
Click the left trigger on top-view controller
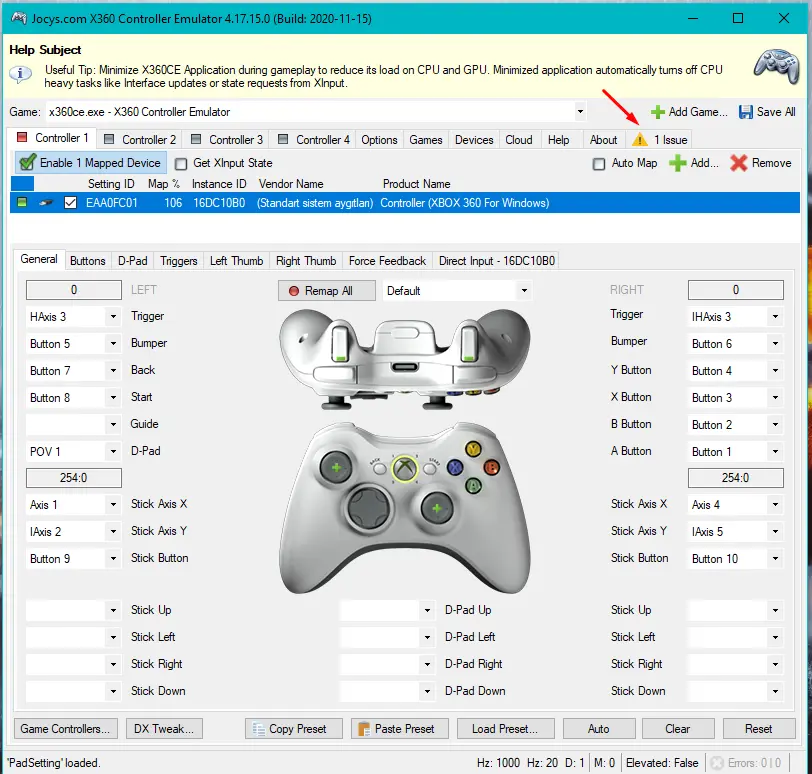[340, 342]
